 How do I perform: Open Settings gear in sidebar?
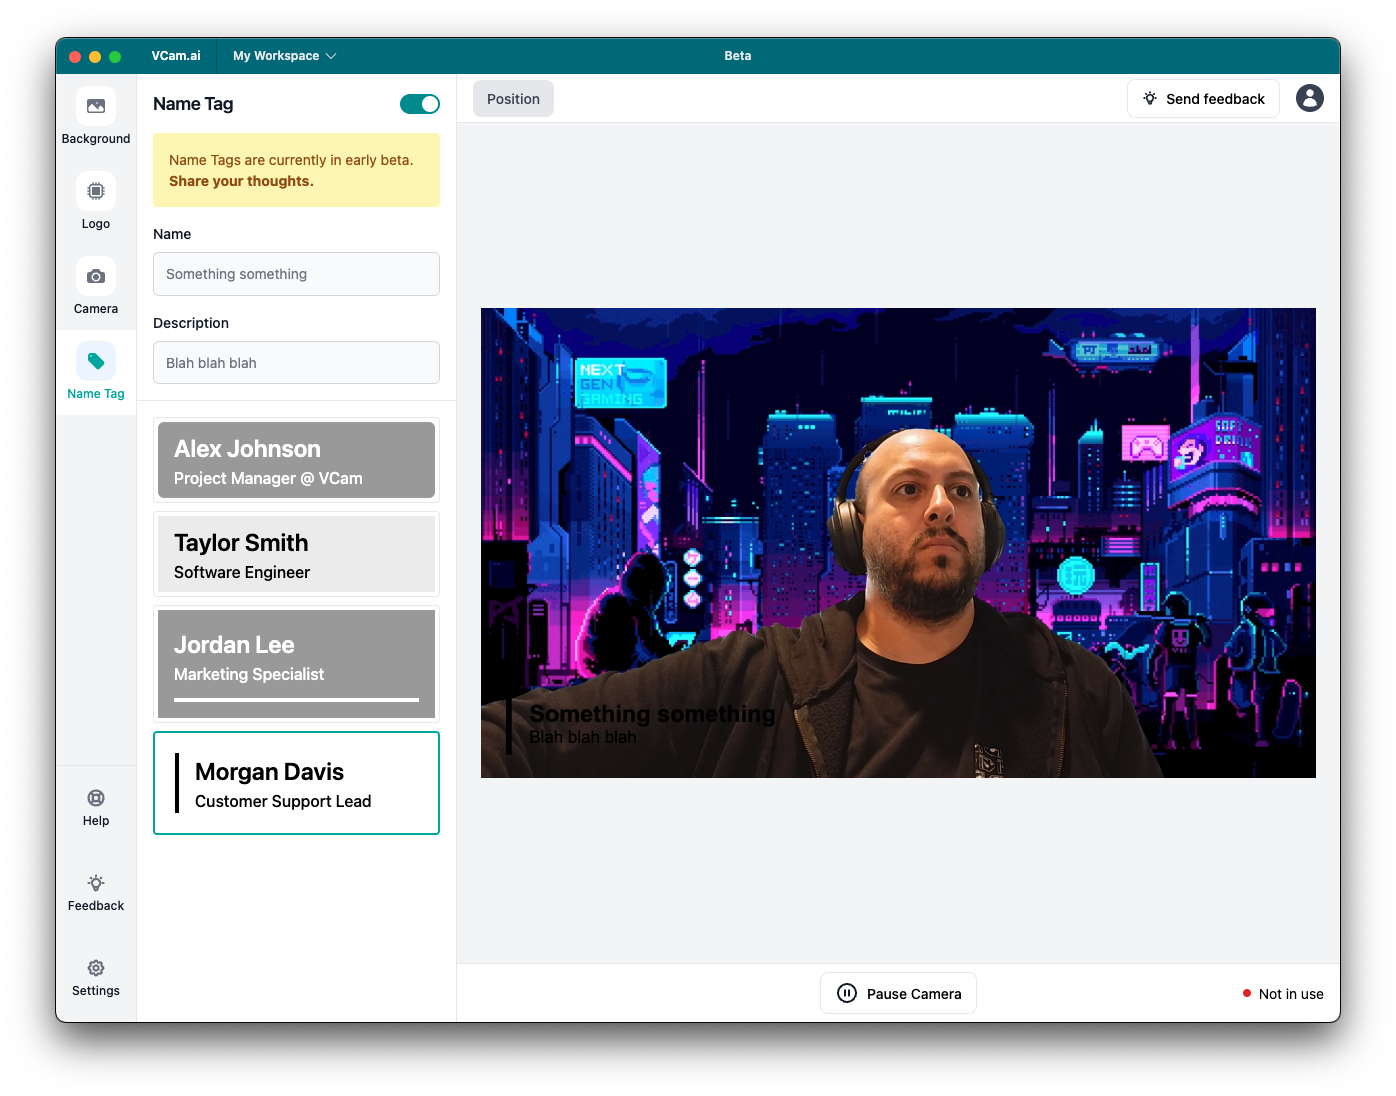(x=96, y=968)
